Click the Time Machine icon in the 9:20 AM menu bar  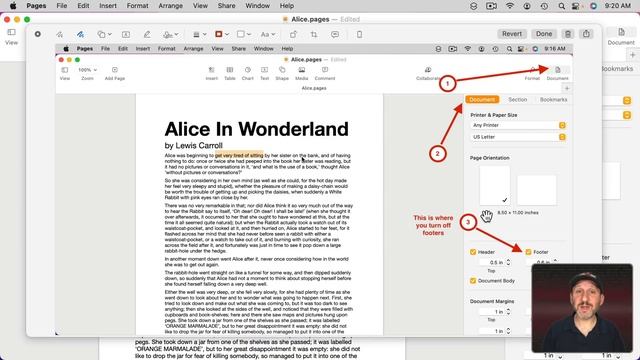544,6
